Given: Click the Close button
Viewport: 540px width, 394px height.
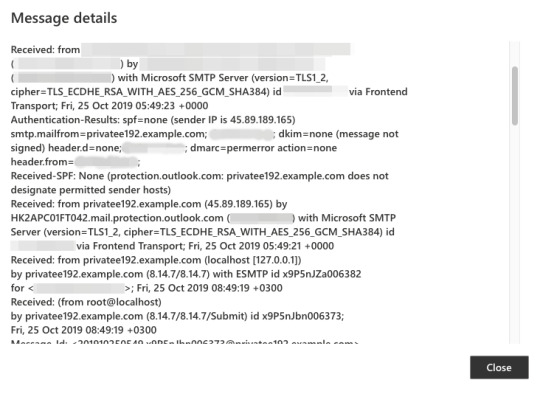Looking at the screenshot, I should (x=499, y=367).
